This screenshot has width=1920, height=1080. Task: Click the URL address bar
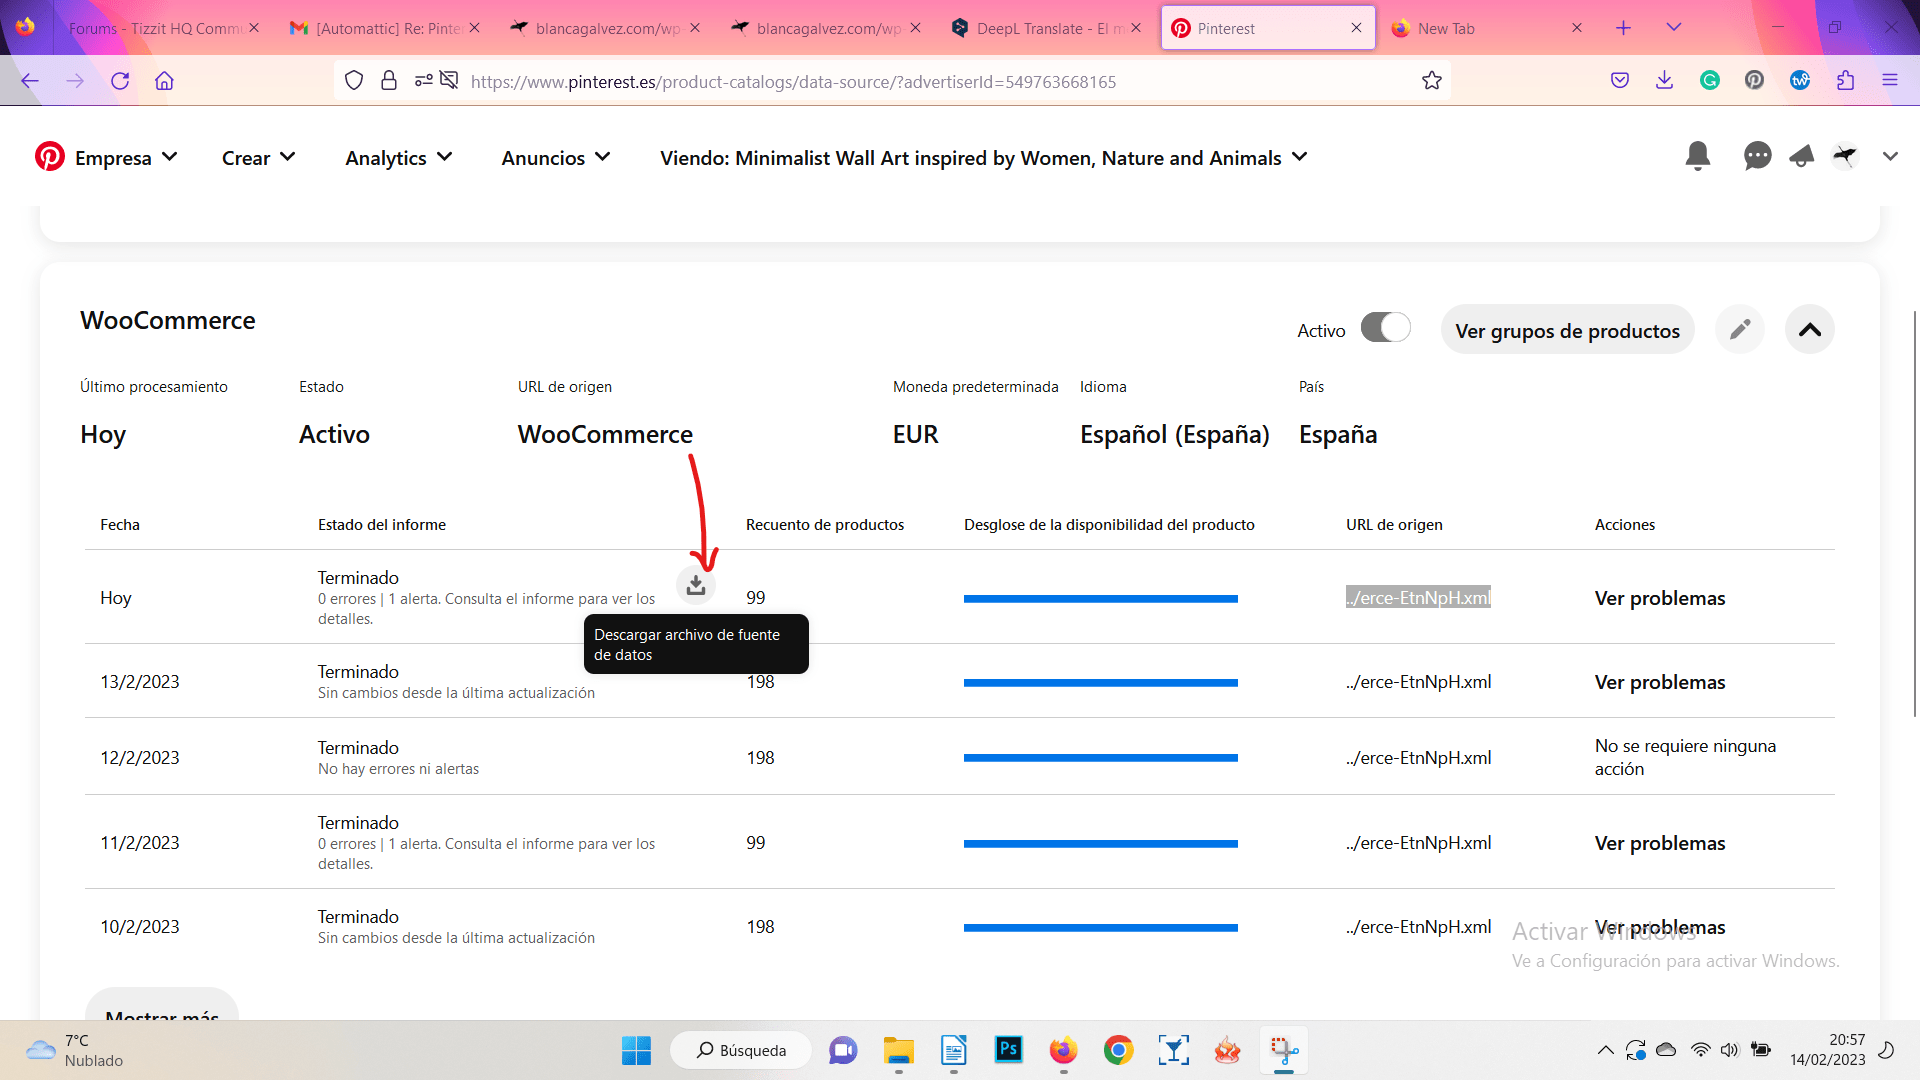pos(890,81)
